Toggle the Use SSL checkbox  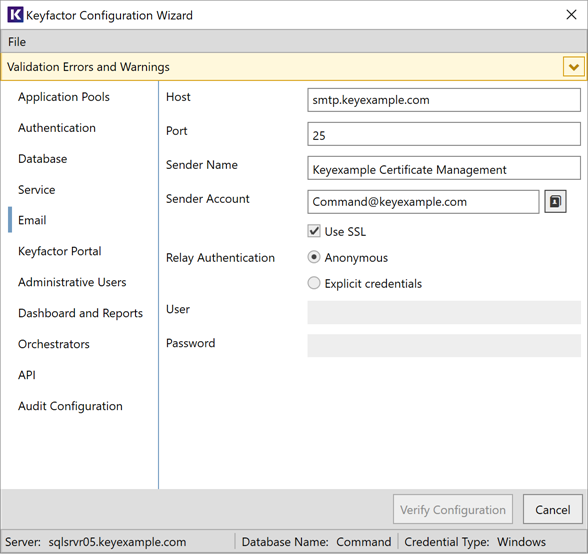point(314,231)
